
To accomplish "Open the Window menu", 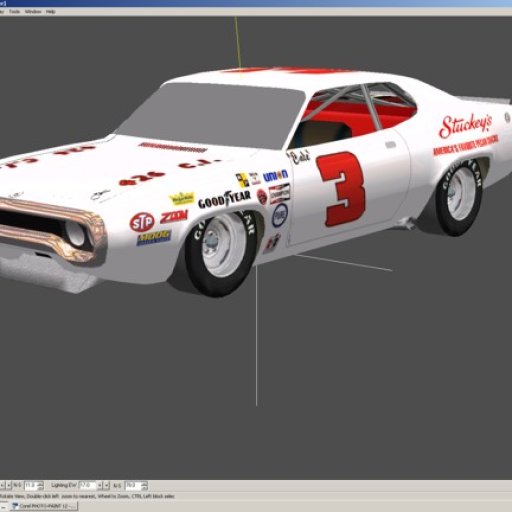I will [x=33, y=12].
